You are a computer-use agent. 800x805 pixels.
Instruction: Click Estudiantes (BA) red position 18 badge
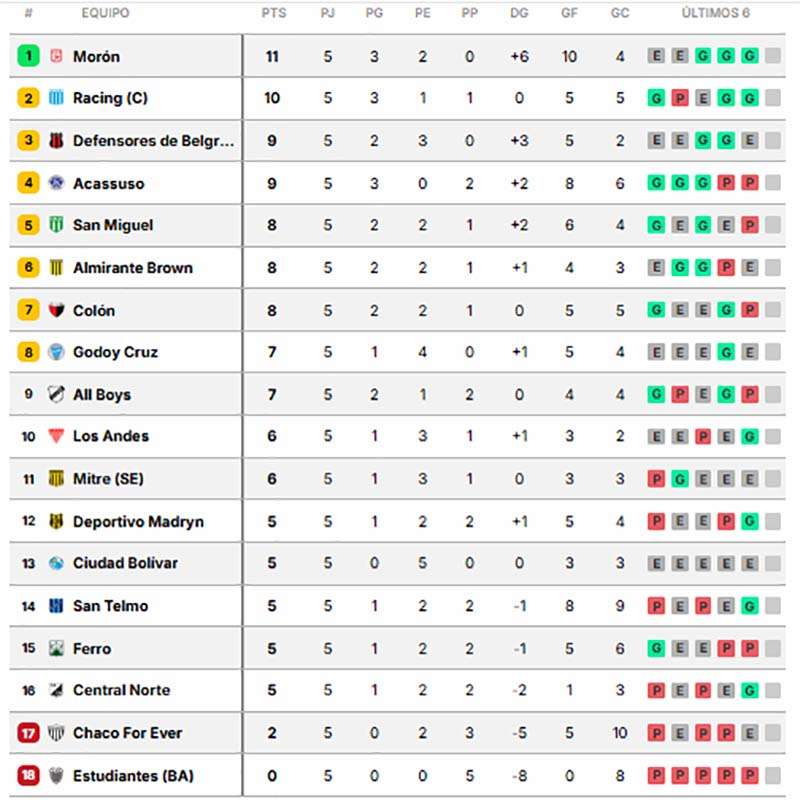pyautogui.click(x=28, y=776)
